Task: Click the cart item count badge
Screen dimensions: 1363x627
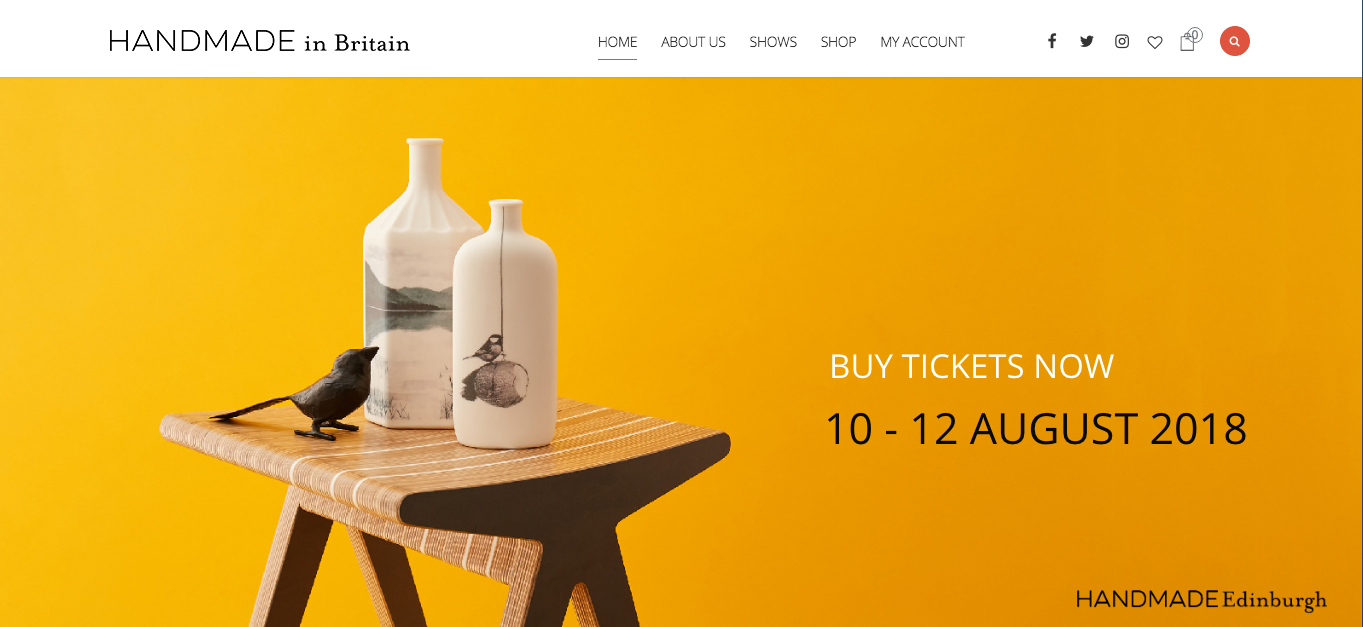Action: pos(1195,35)
